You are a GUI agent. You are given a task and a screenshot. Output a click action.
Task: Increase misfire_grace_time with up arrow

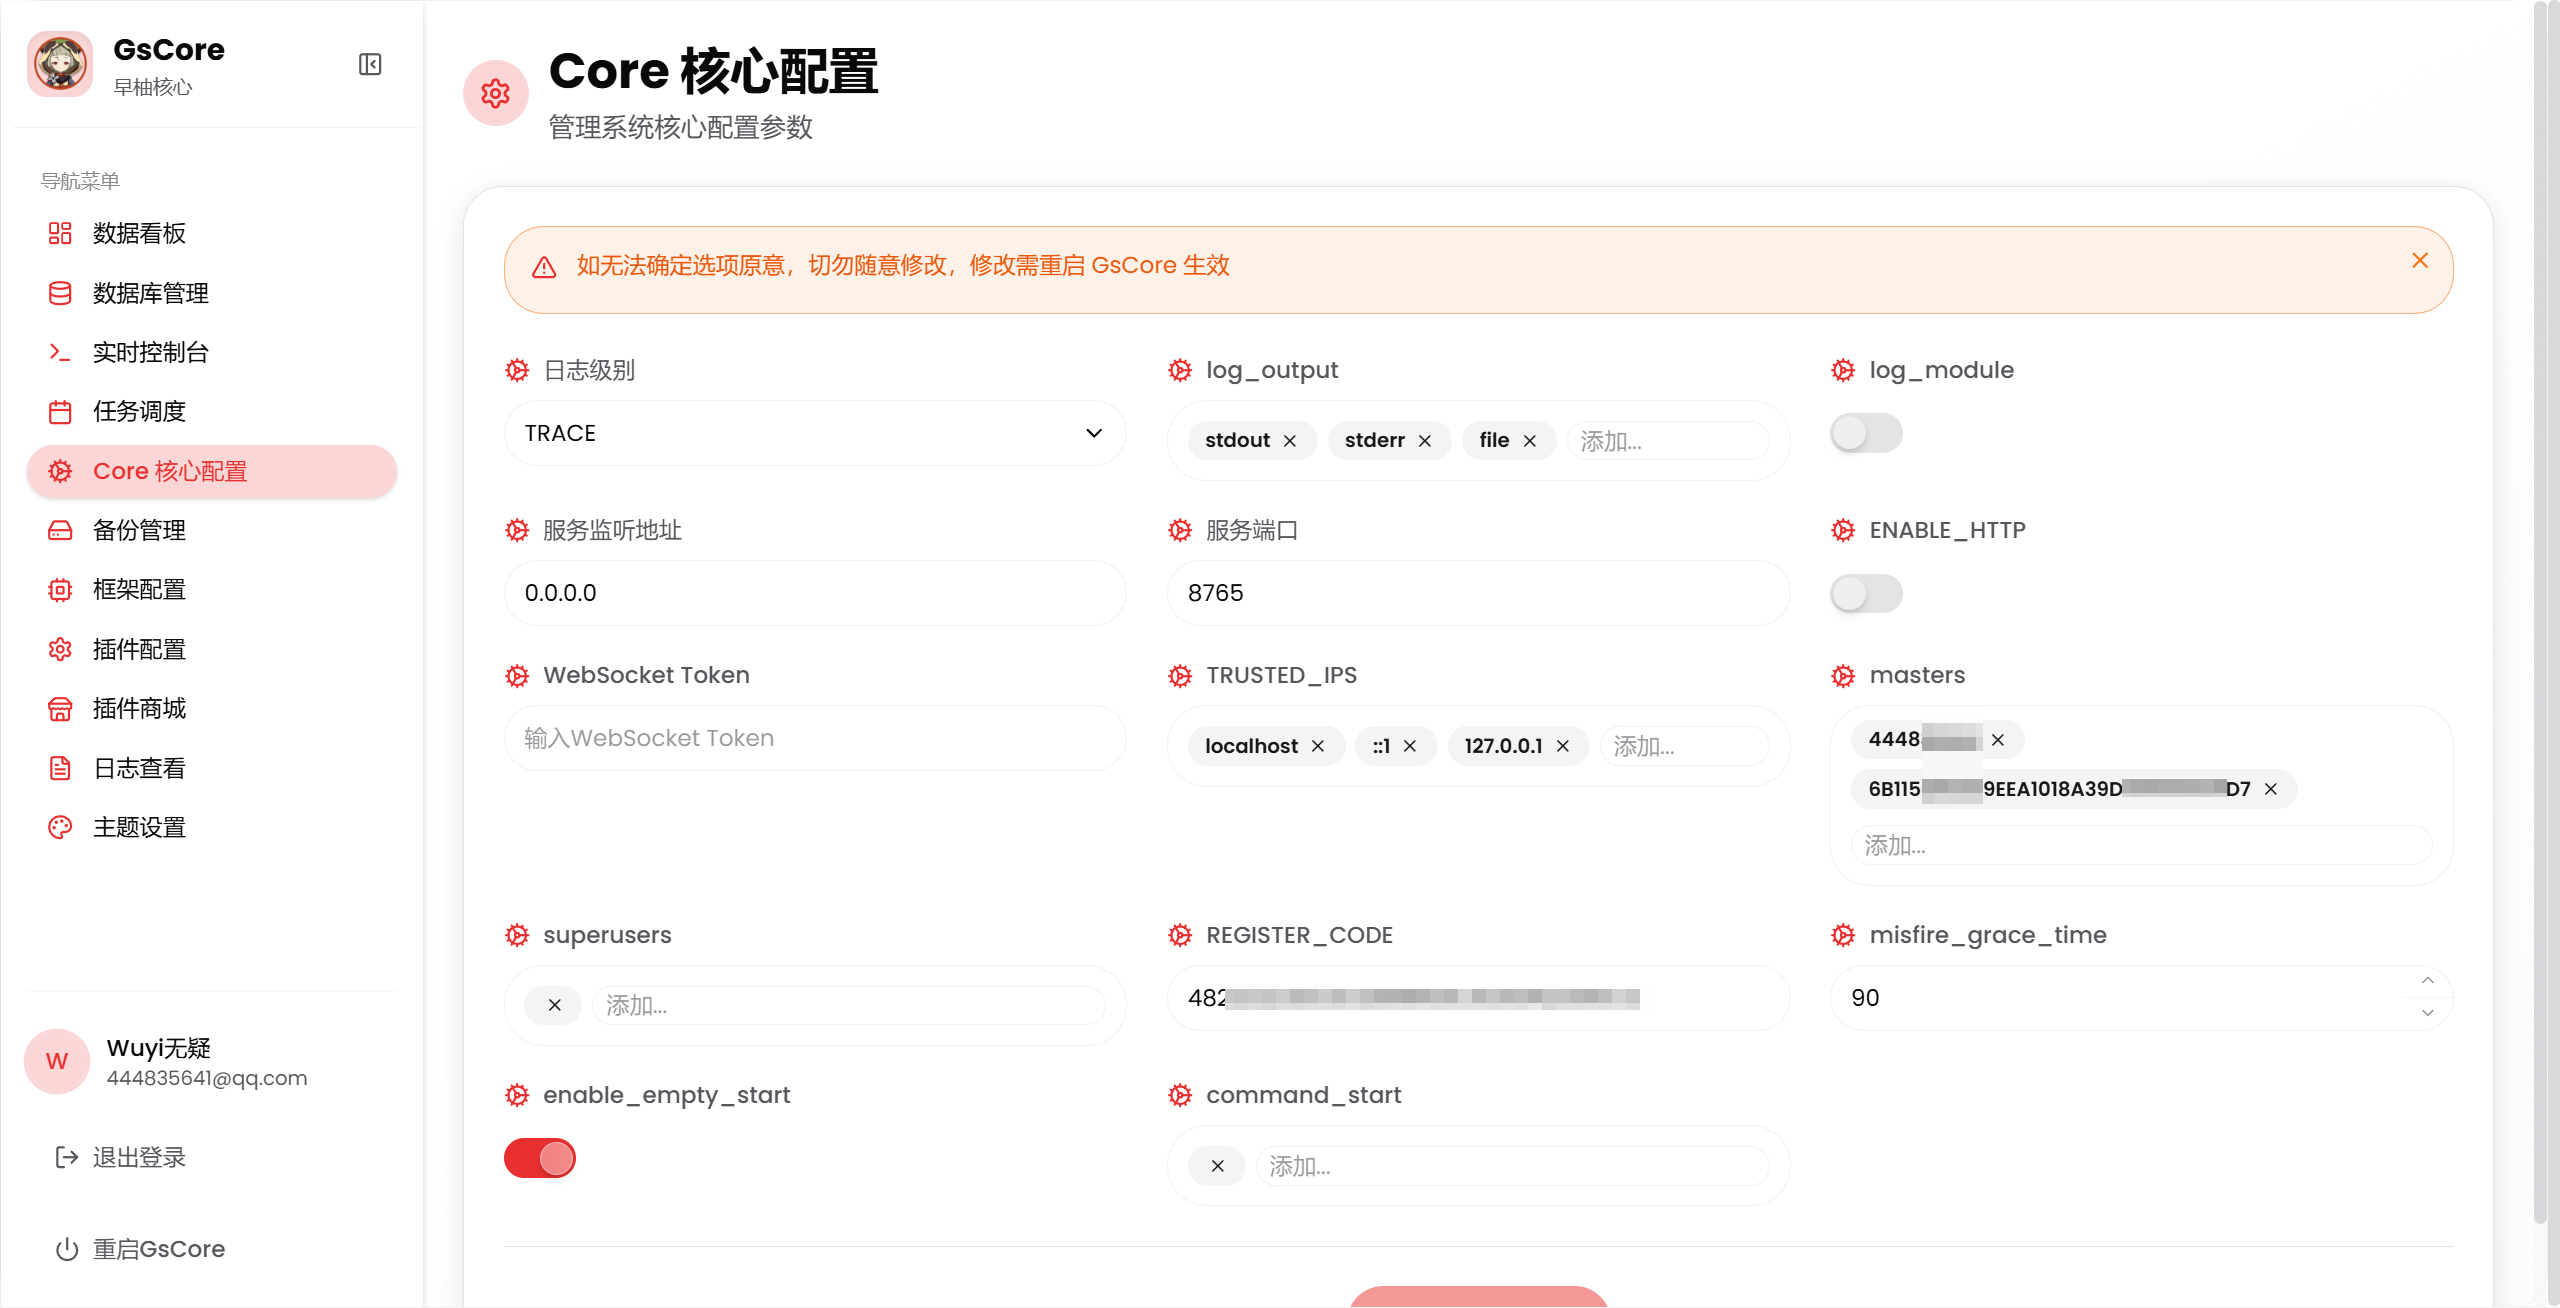(x=2428, y=982)
